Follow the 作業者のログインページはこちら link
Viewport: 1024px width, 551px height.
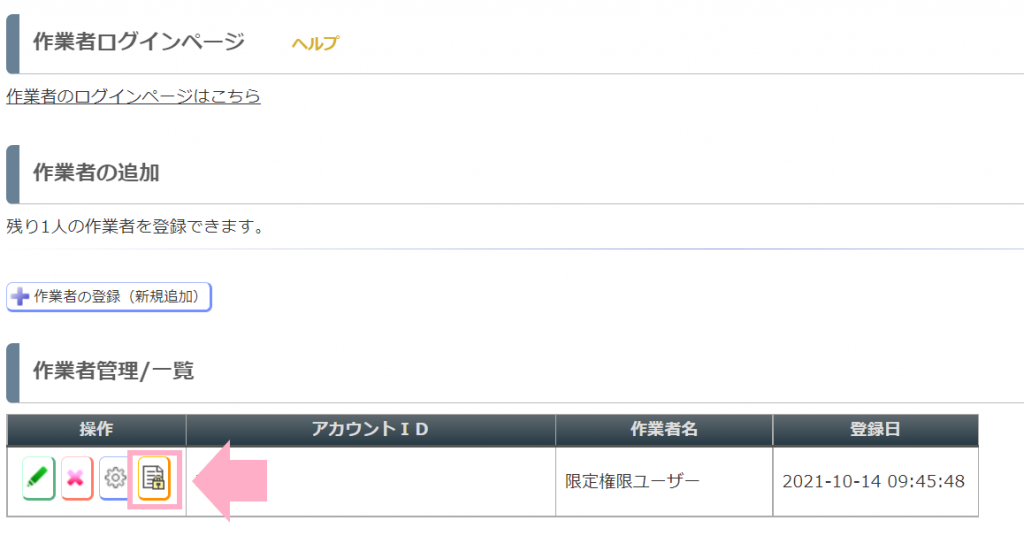point(133,96)
